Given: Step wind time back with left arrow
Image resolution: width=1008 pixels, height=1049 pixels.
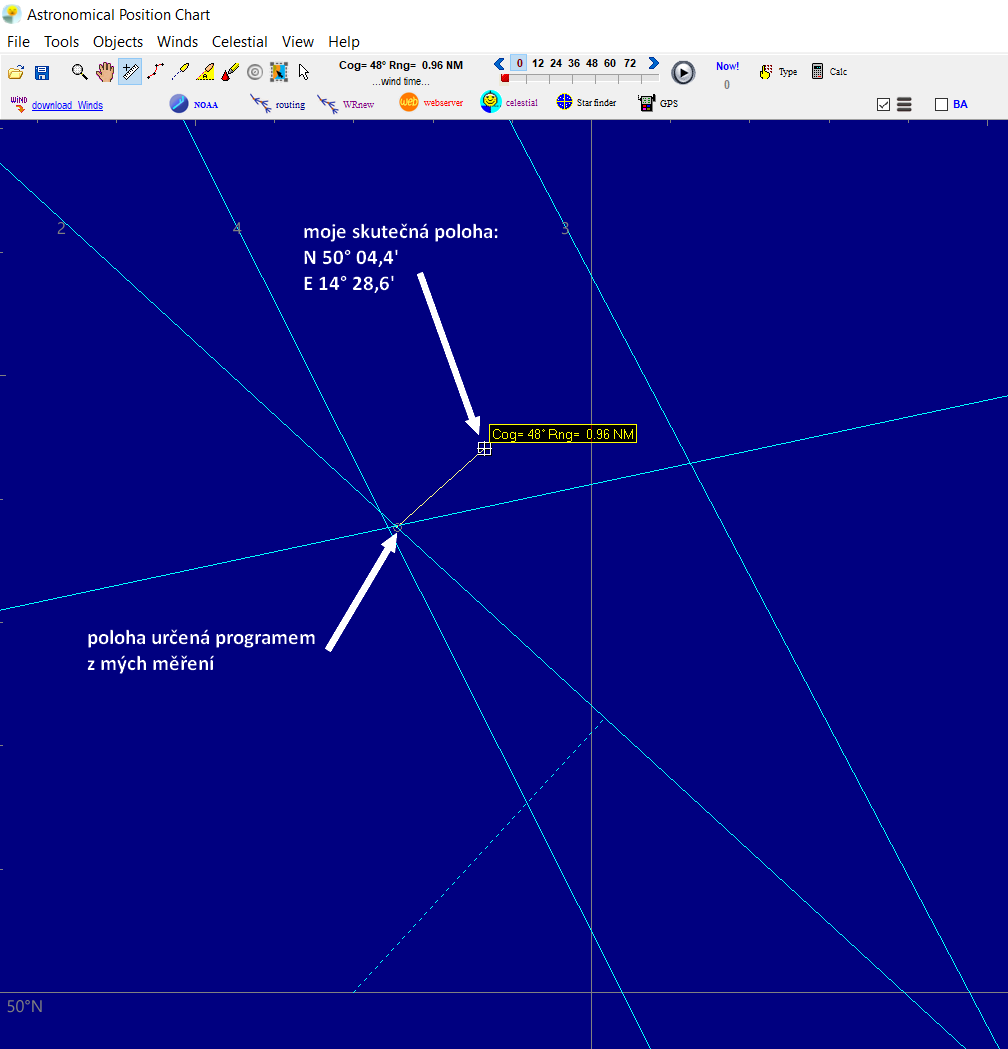Looking at the screenshot, I should click(499, 63).
